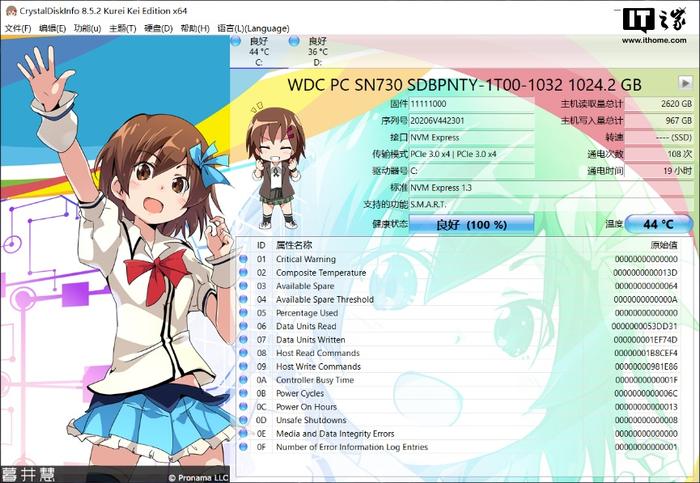
Task: Click the status orb for Host Write Commands
Action: pyautogui.click(x=243, y=366)
